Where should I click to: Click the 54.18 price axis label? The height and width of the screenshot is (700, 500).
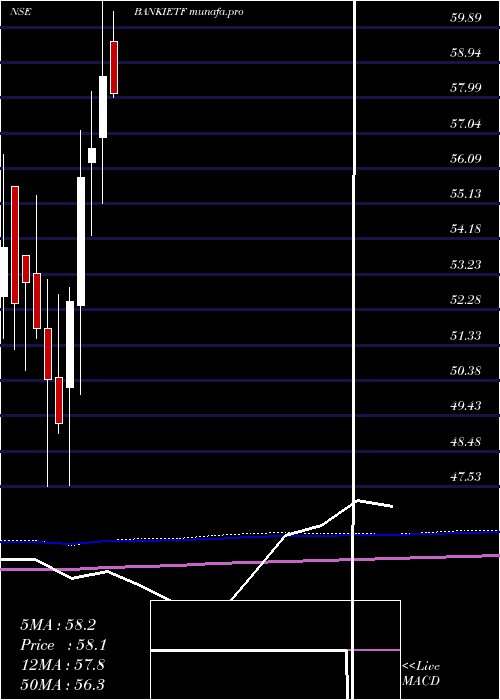click(x=465, y=229)
